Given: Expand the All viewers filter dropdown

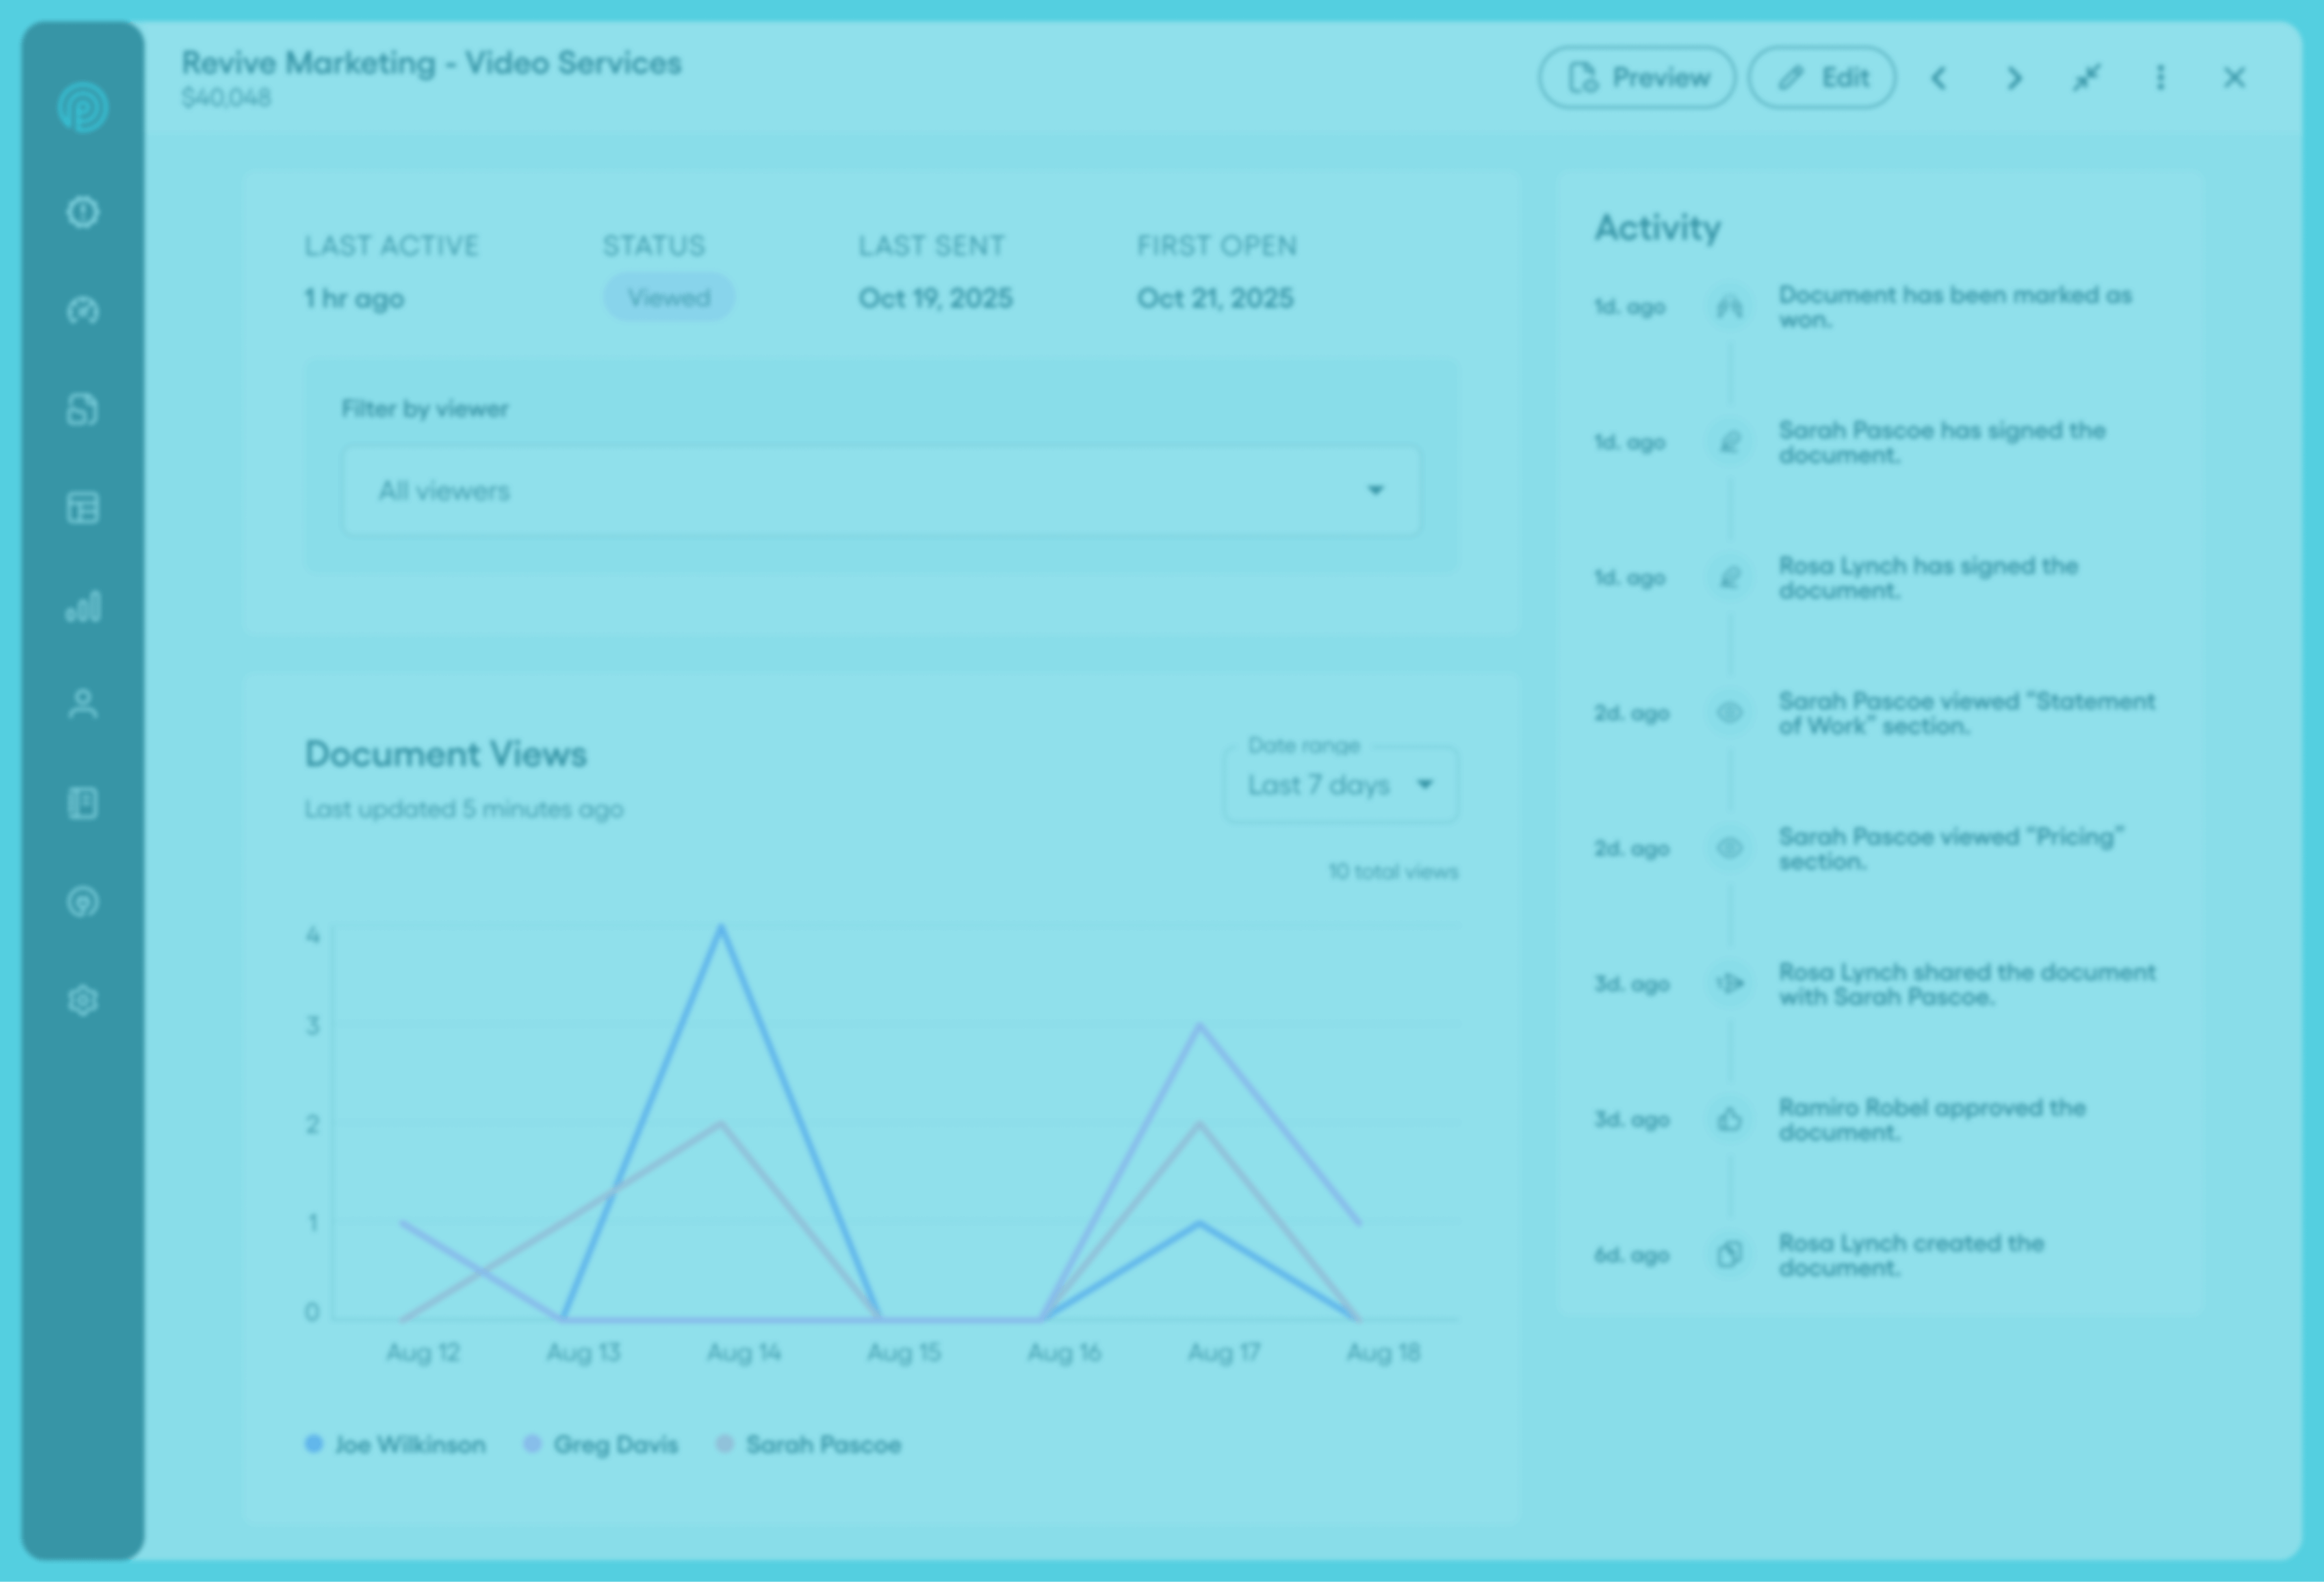Looking at the screenshot, I should tap(880, 491).
